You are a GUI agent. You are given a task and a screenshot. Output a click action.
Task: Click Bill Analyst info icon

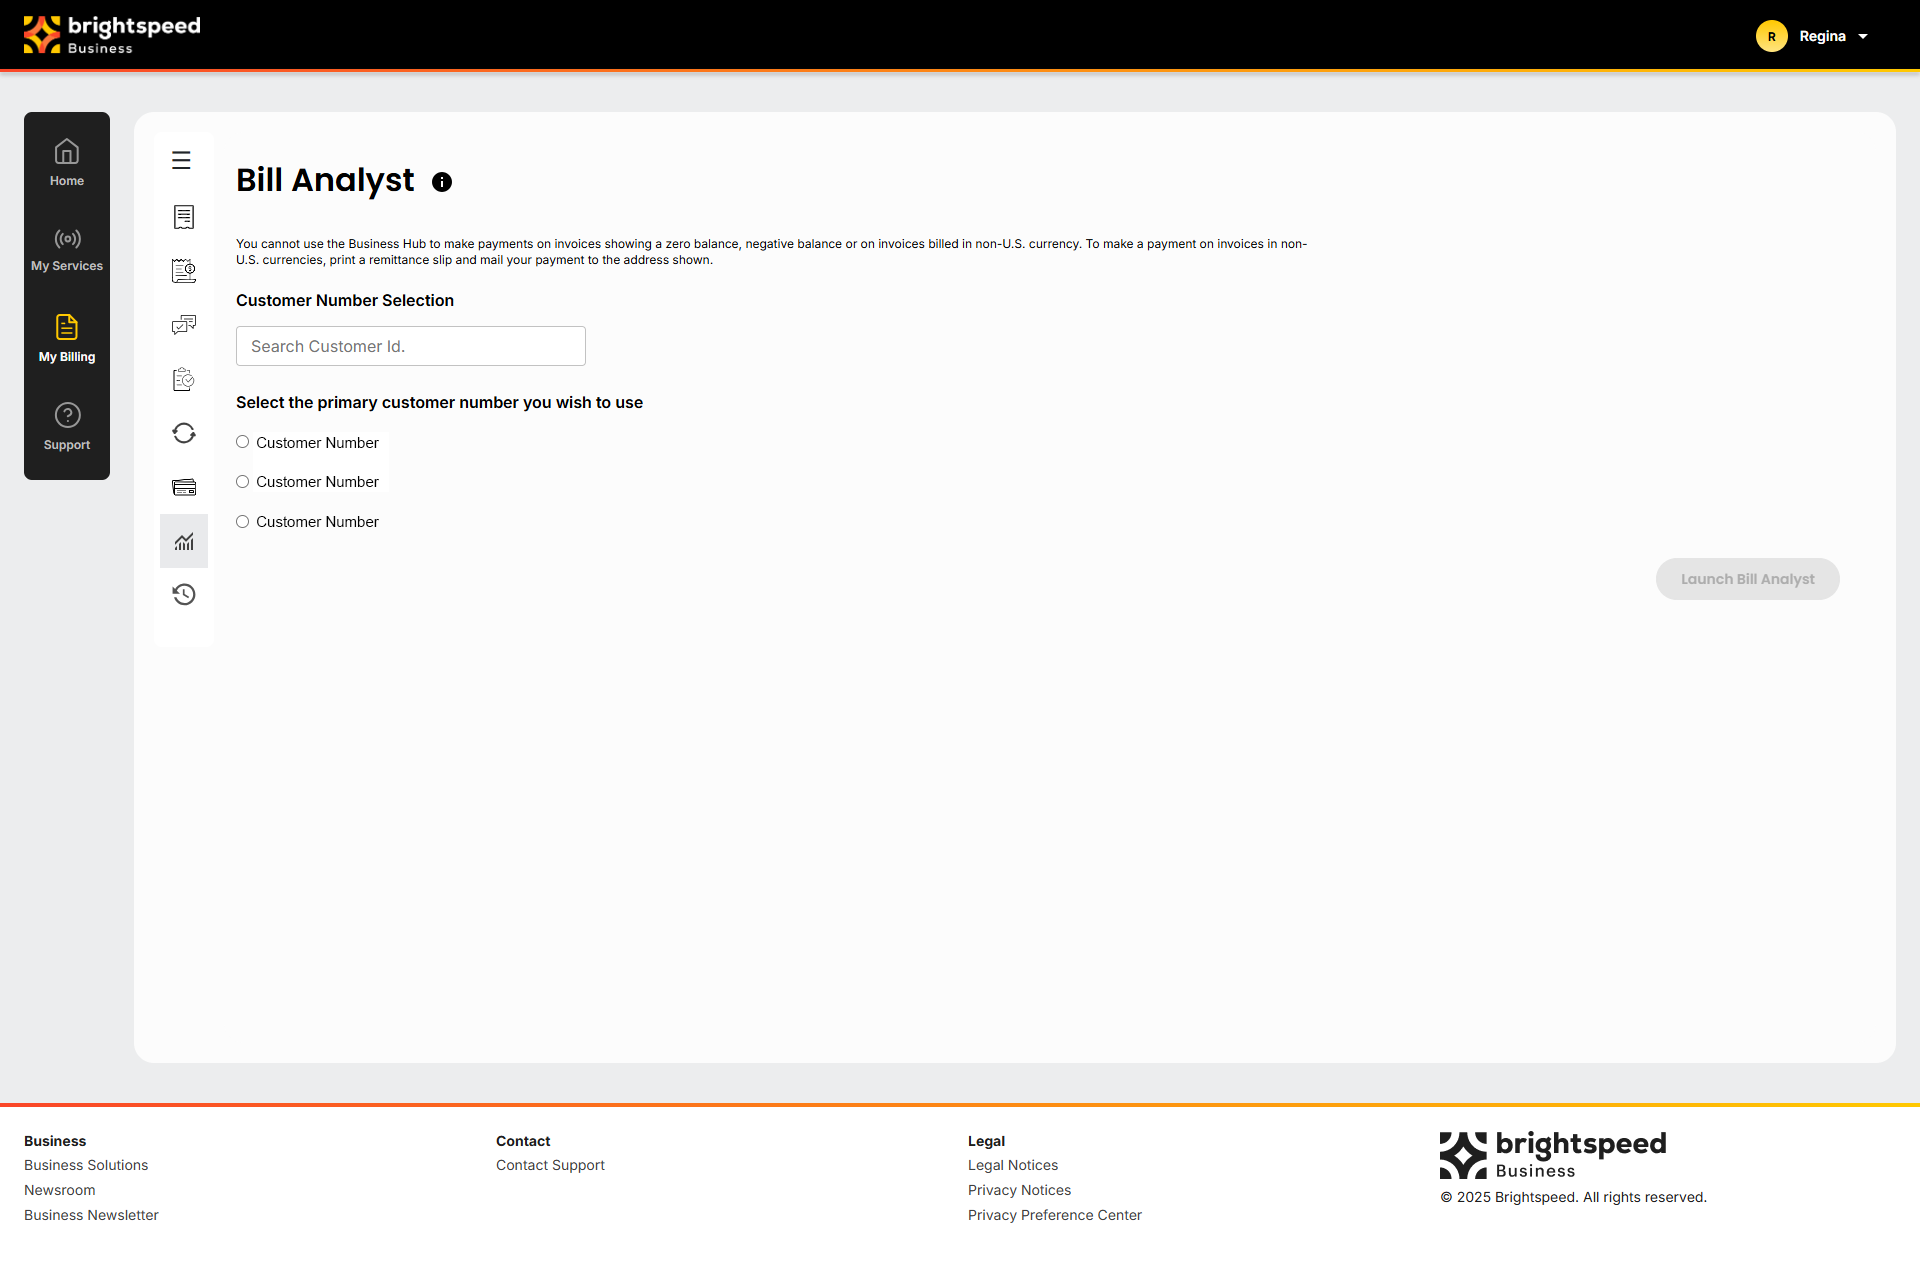(x=442, y=182)
